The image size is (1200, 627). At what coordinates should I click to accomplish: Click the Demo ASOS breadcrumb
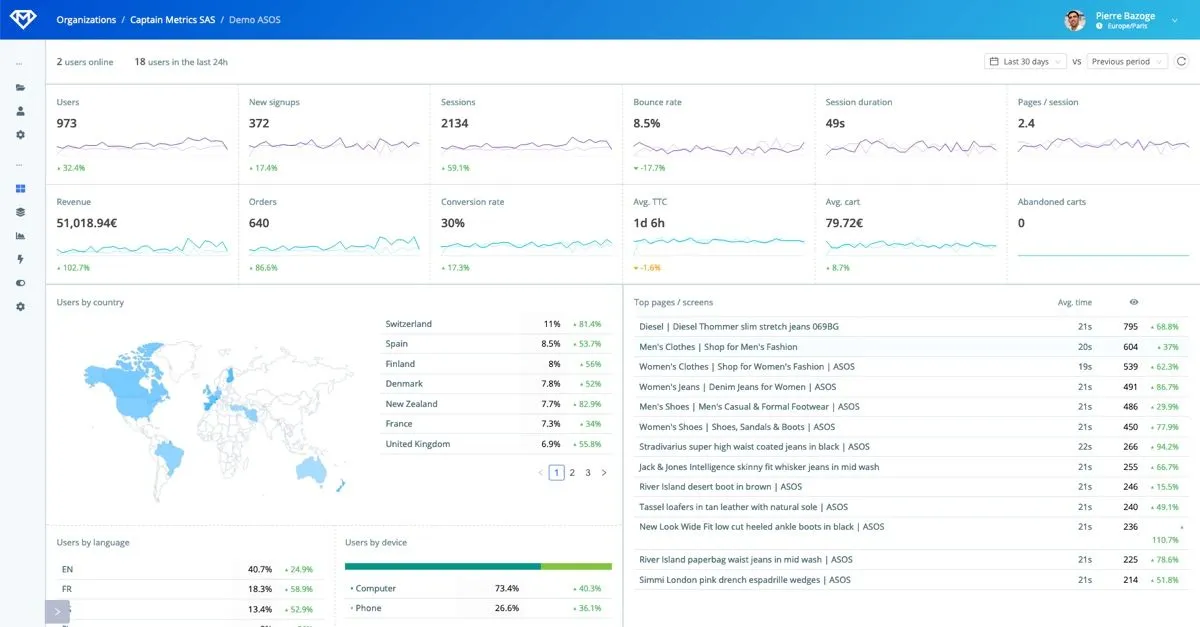click(255, 20)
